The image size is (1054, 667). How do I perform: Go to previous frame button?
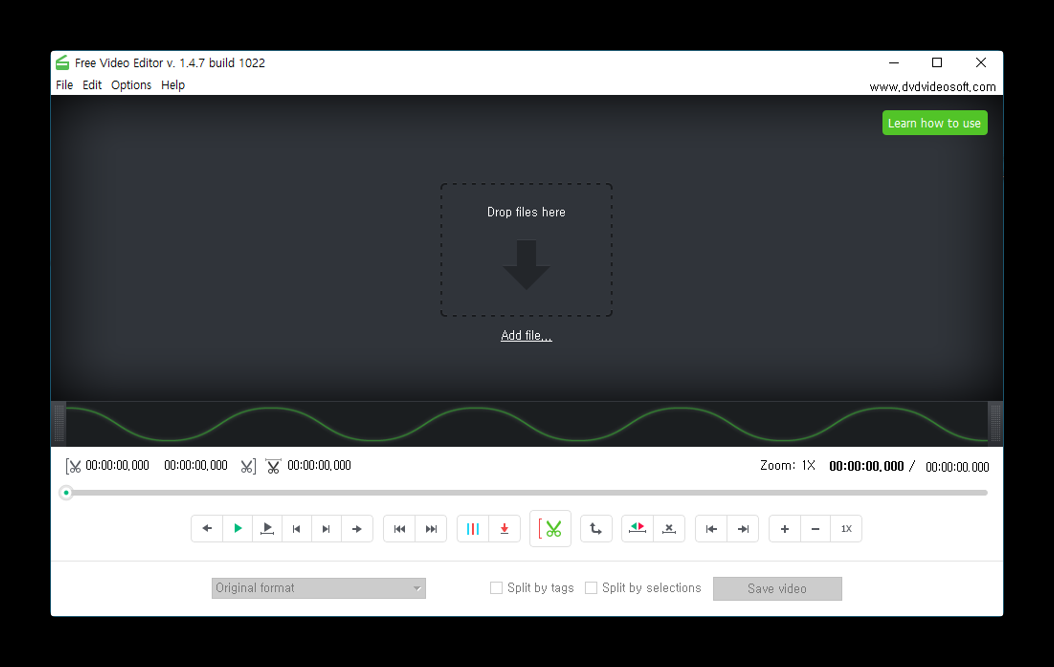[x=296, y=528]
